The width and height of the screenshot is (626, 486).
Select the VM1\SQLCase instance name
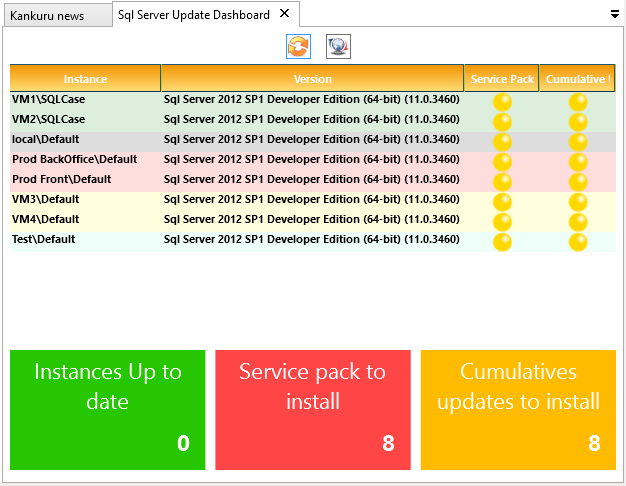pyautogui.click(x=48, y=99)
